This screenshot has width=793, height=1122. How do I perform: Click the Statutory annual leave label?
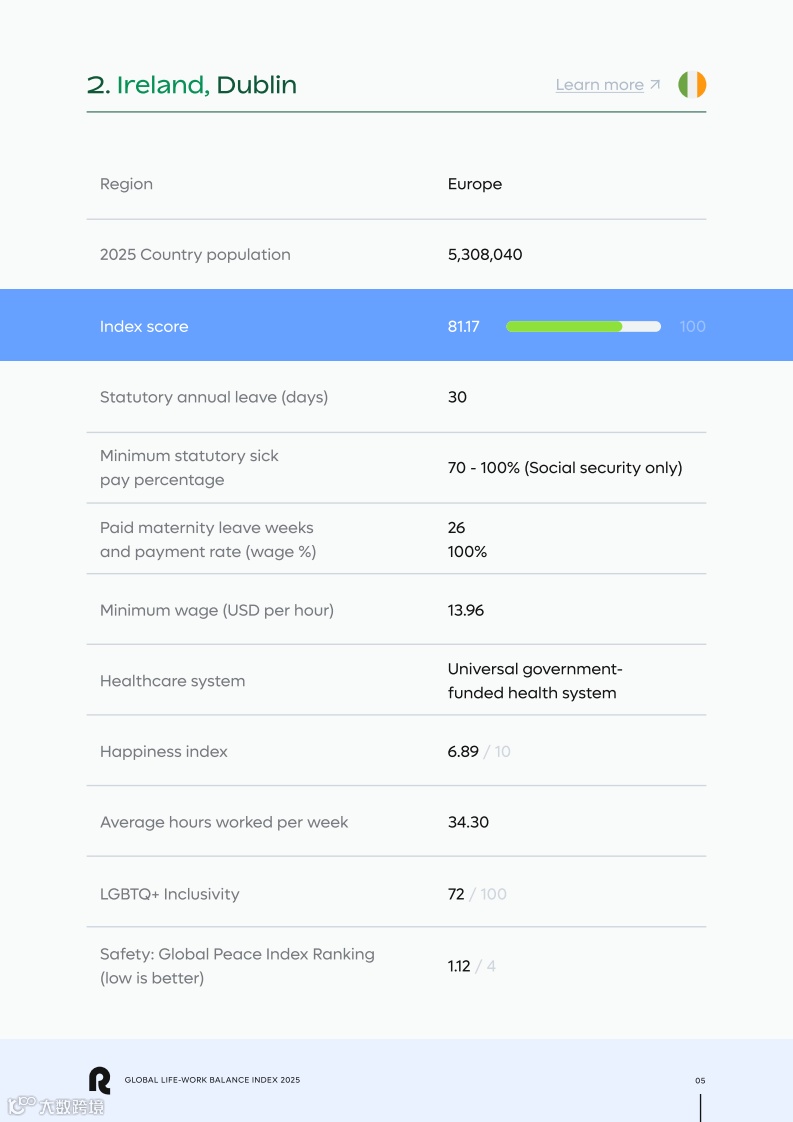tap(214, 397)
